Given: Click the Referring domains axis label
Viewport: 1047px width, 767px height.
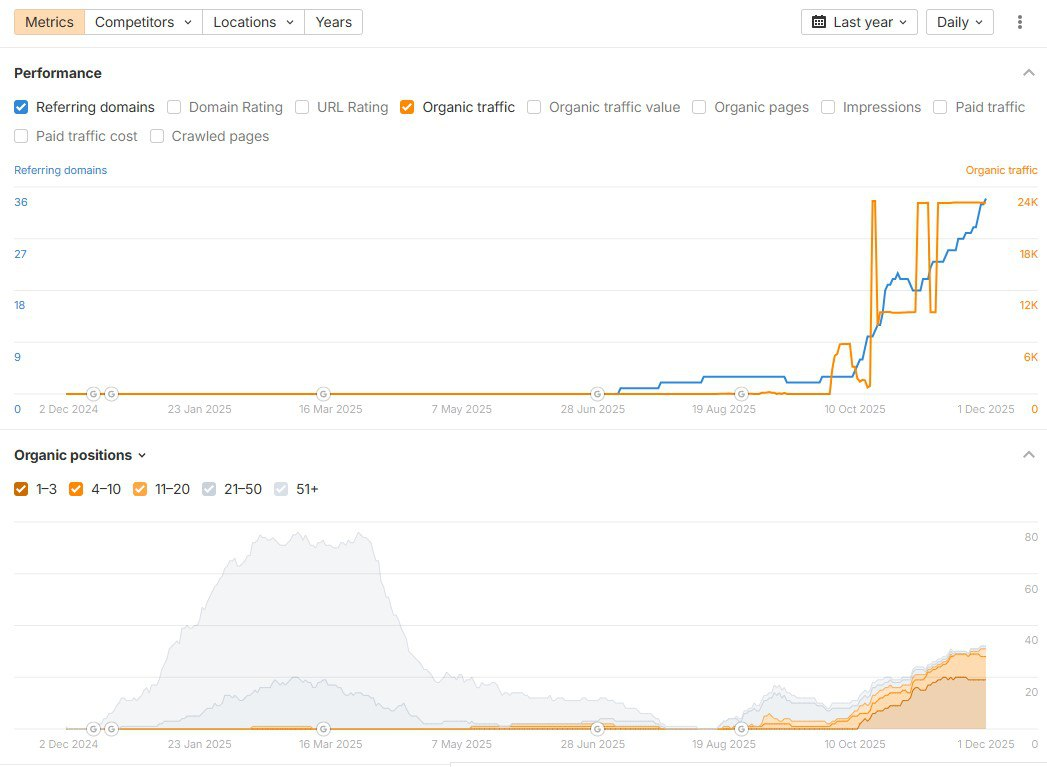Looking at the screenshot, I should tap(60, 170).
